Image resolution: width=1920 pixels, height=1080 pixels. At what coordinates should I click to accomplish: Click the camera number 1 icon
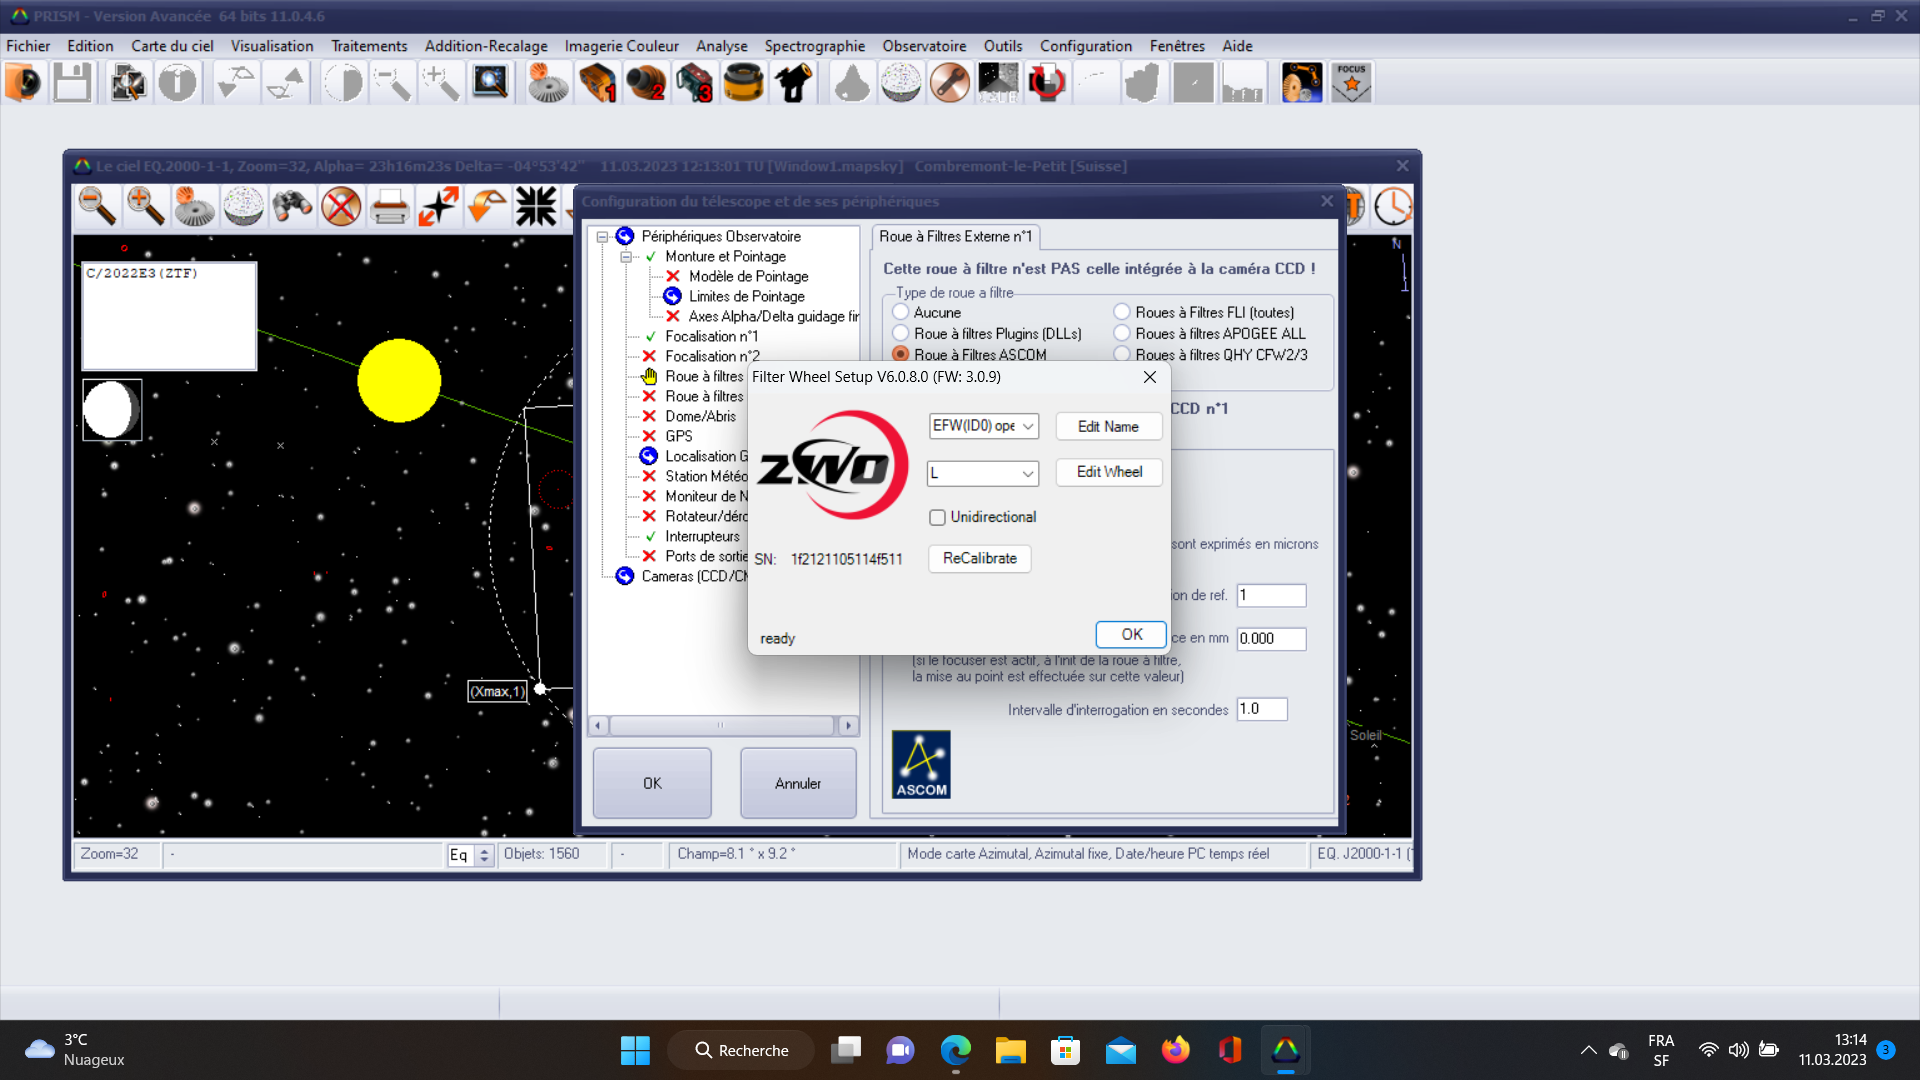tap(597, 83)
